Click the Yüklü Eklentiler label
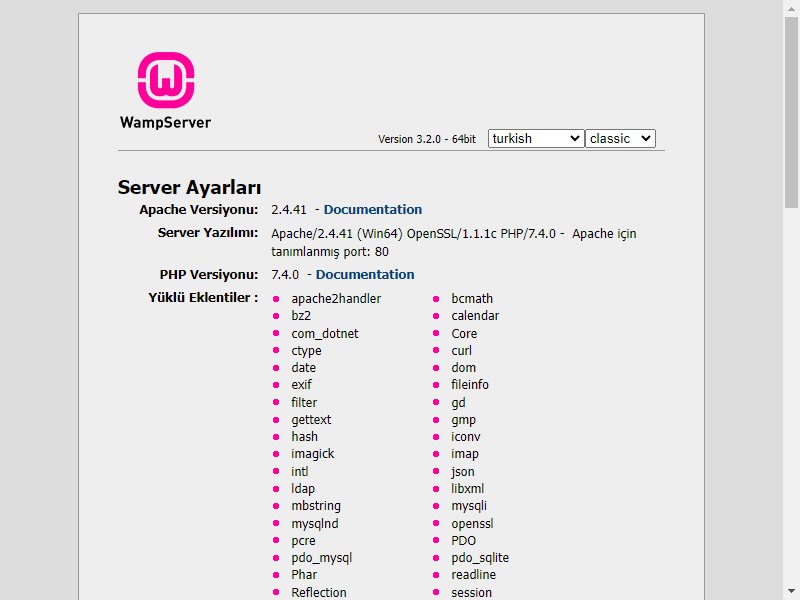This screenshot has height=600, width=800. (x=203, y=297)
